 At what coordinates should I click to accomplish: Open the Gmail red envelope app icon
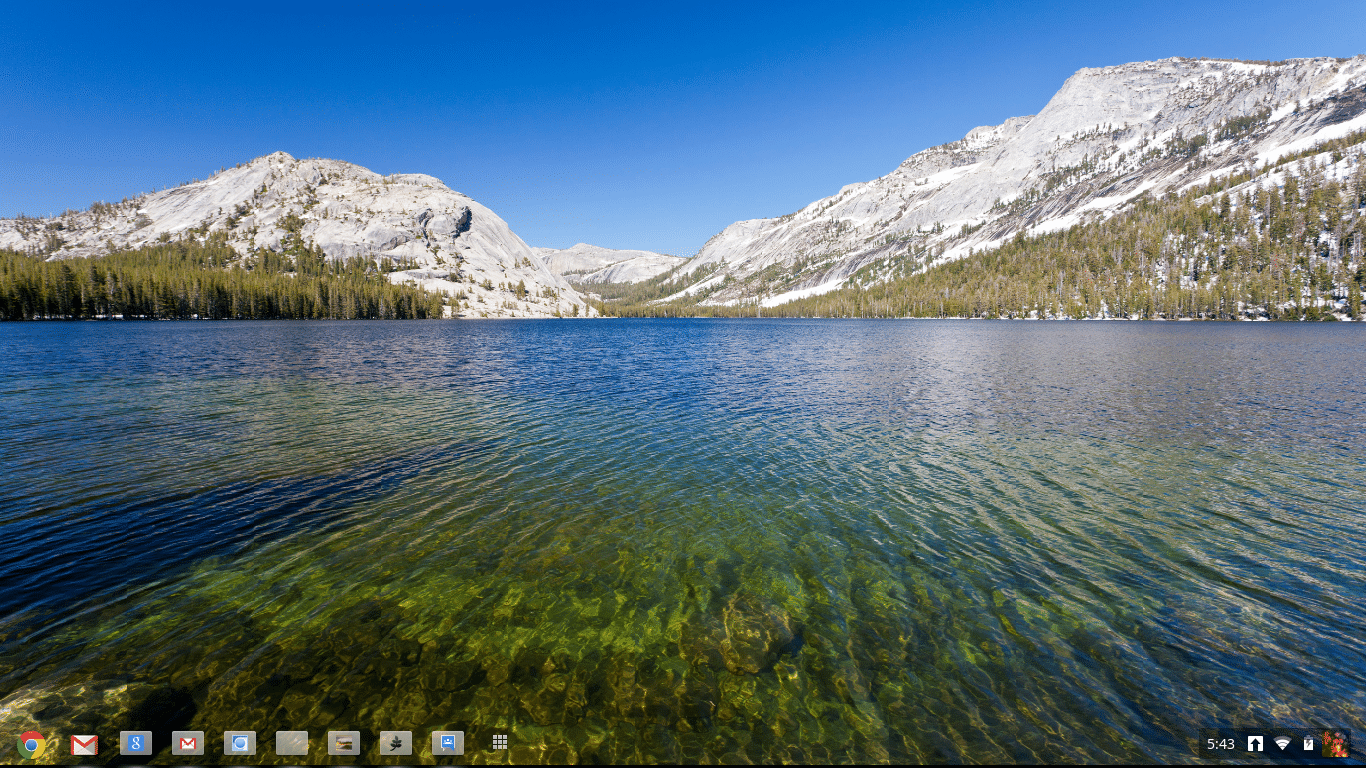pyautogui.click(x=84, y=744)
